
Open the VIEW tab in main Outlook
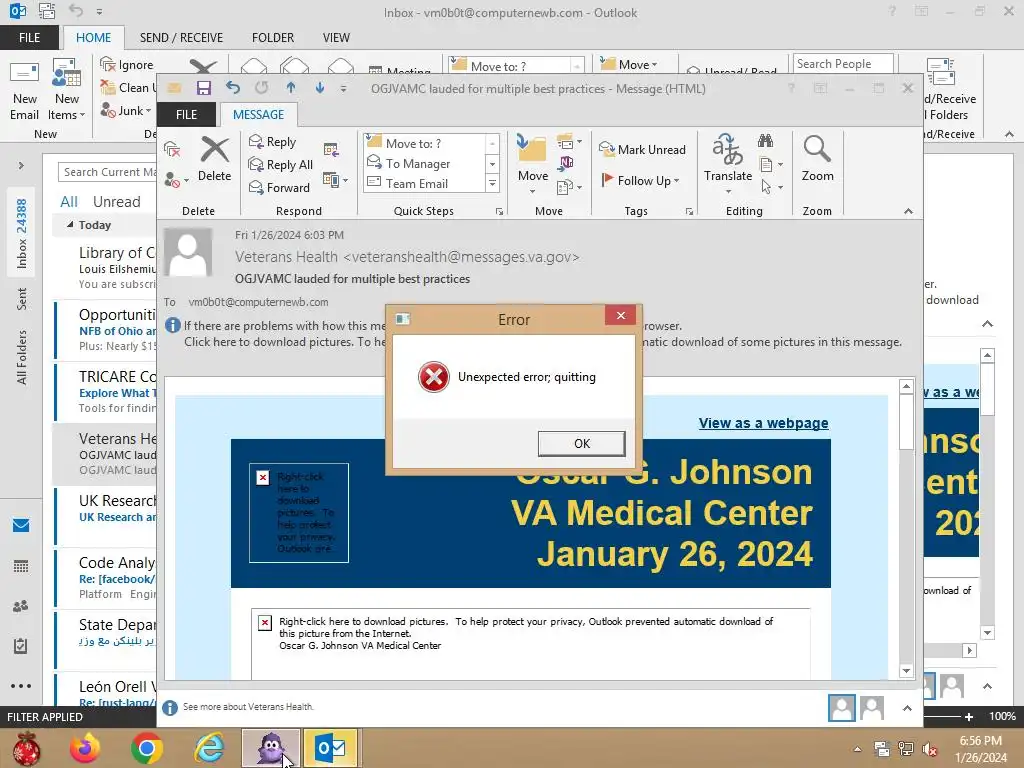[x=336, y=38]
